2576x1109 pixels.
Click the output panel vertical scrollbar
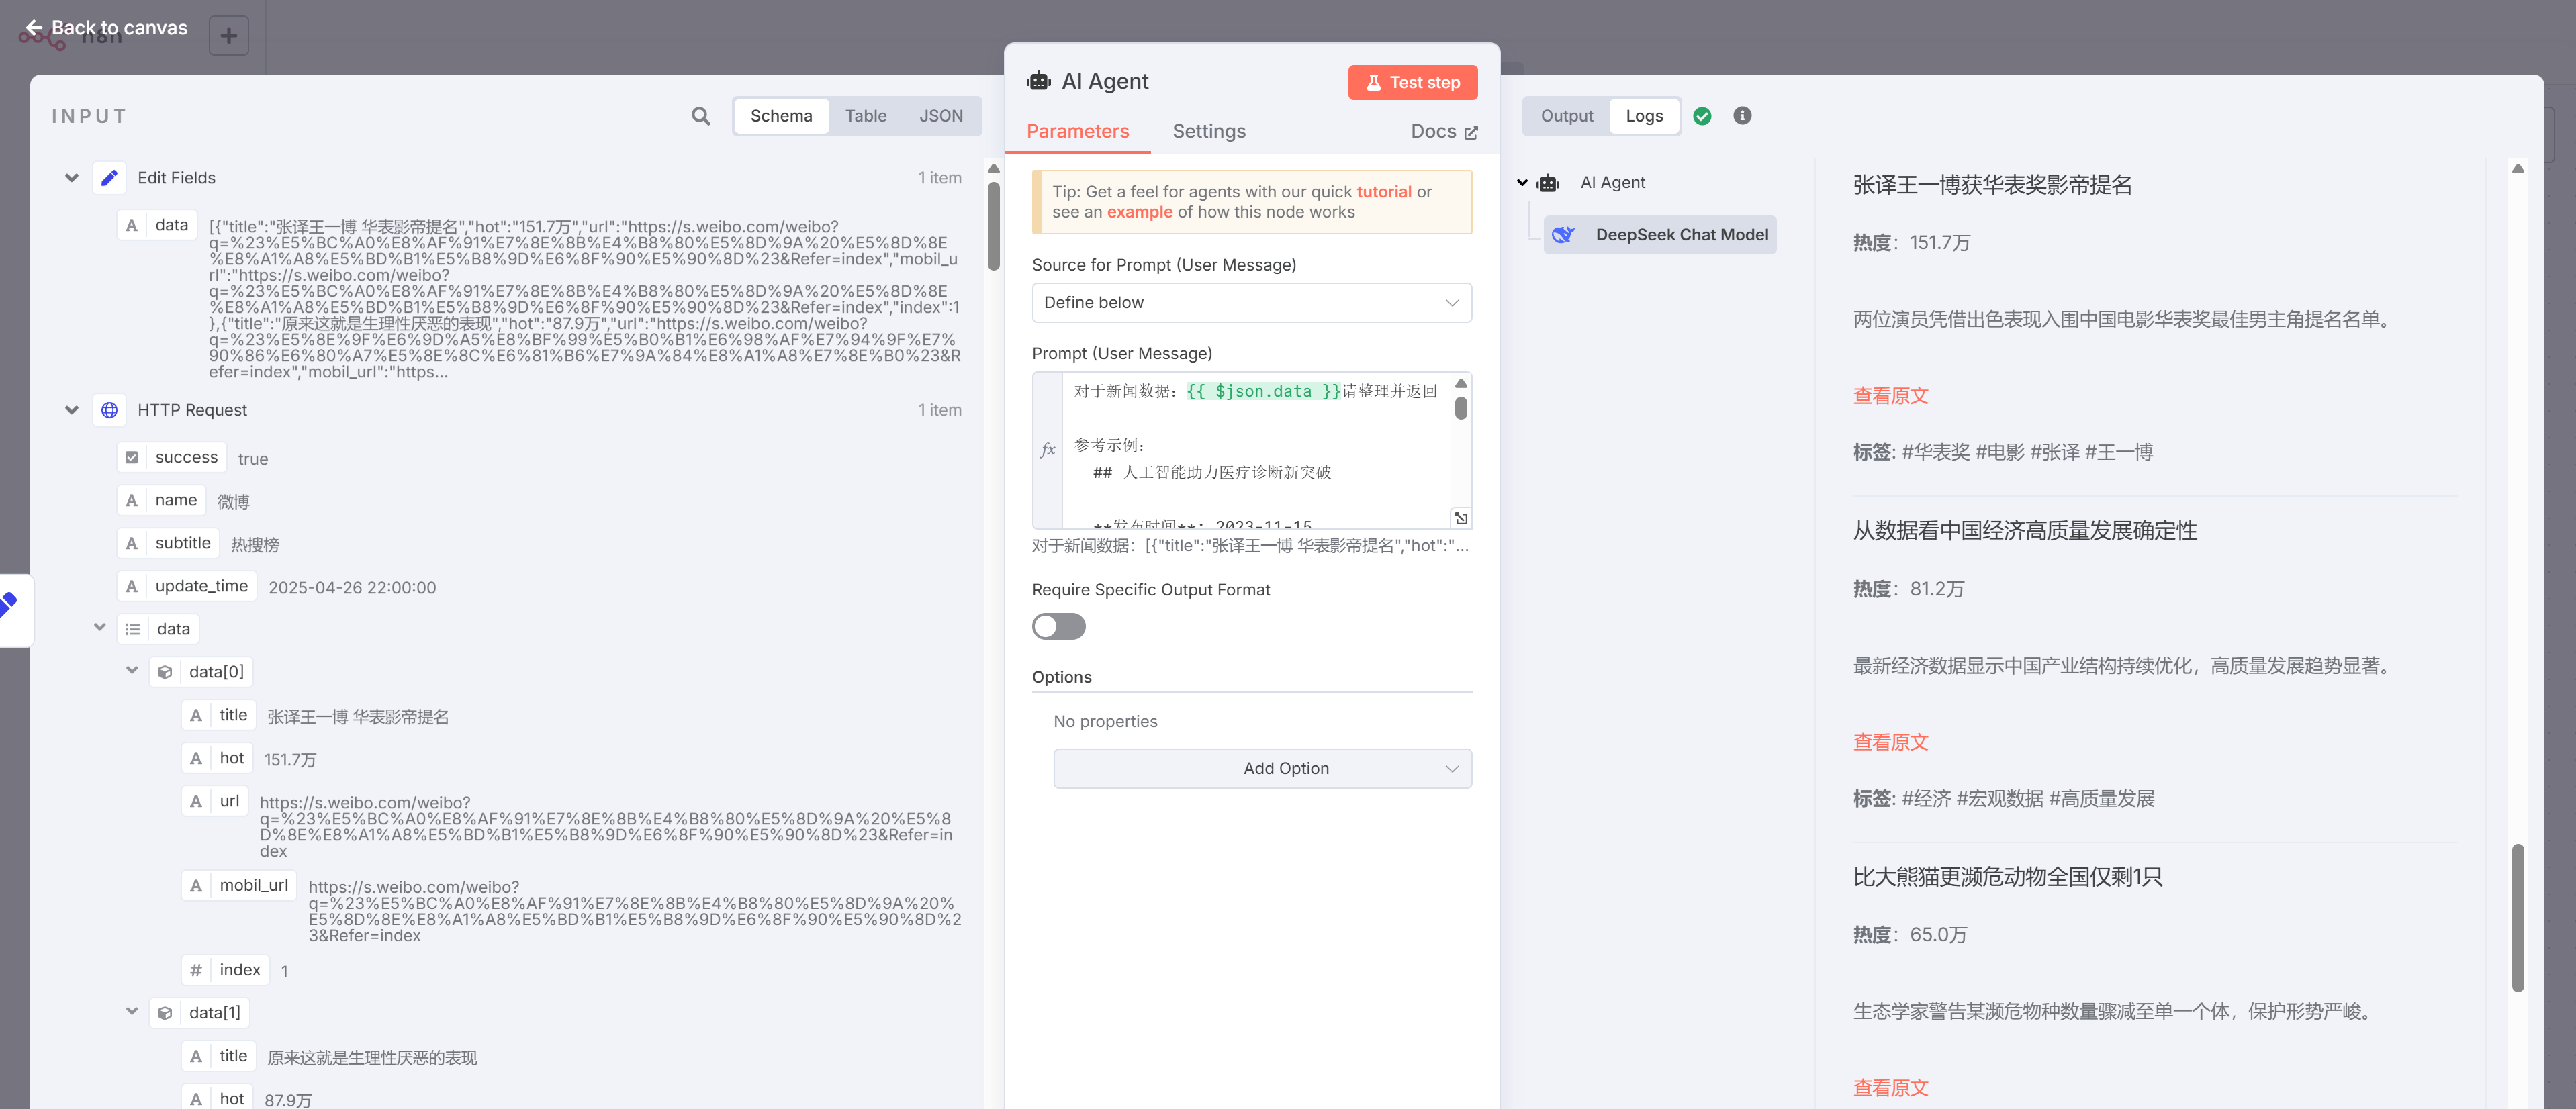[x=2516, y=916]
